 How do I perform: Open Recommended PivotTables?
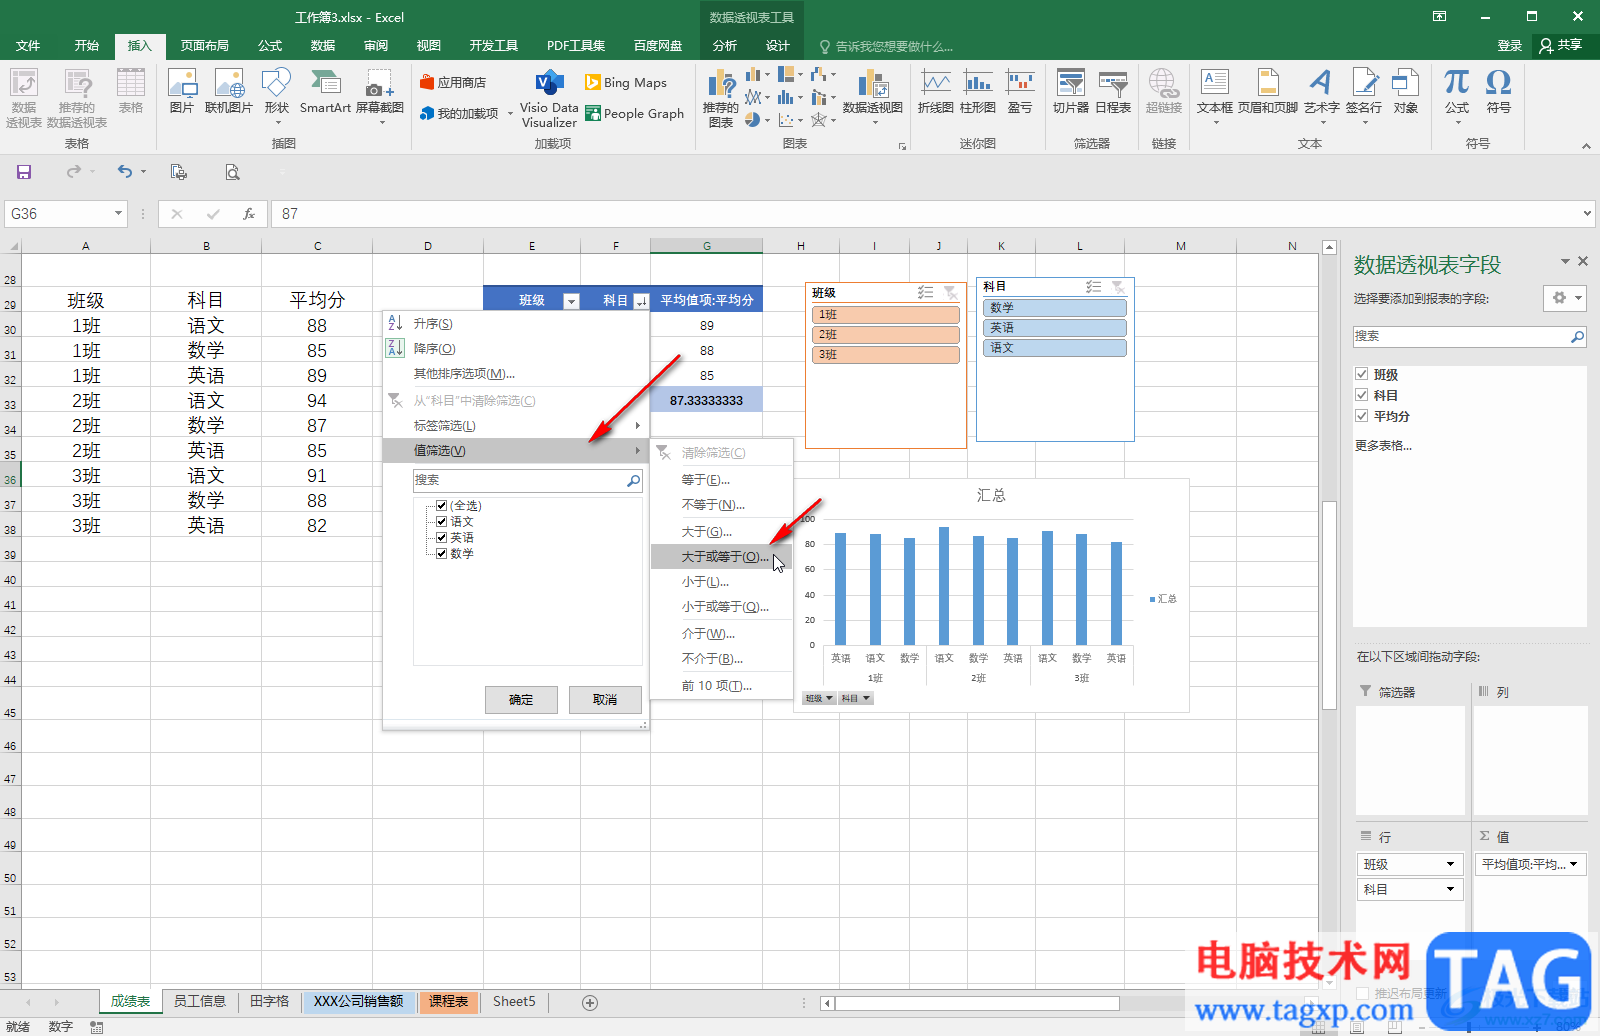point(77,98)
